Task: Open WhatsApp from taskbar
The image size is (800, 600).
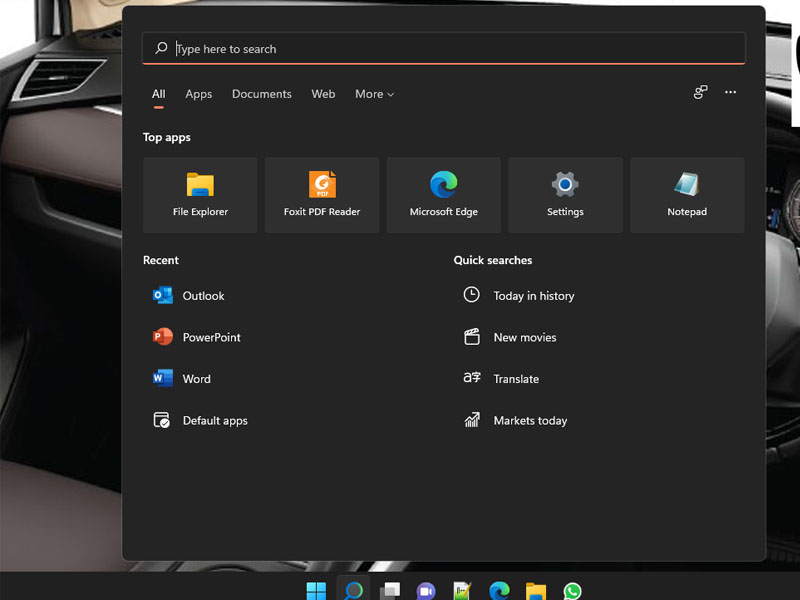Action: [x=572, y=591]
